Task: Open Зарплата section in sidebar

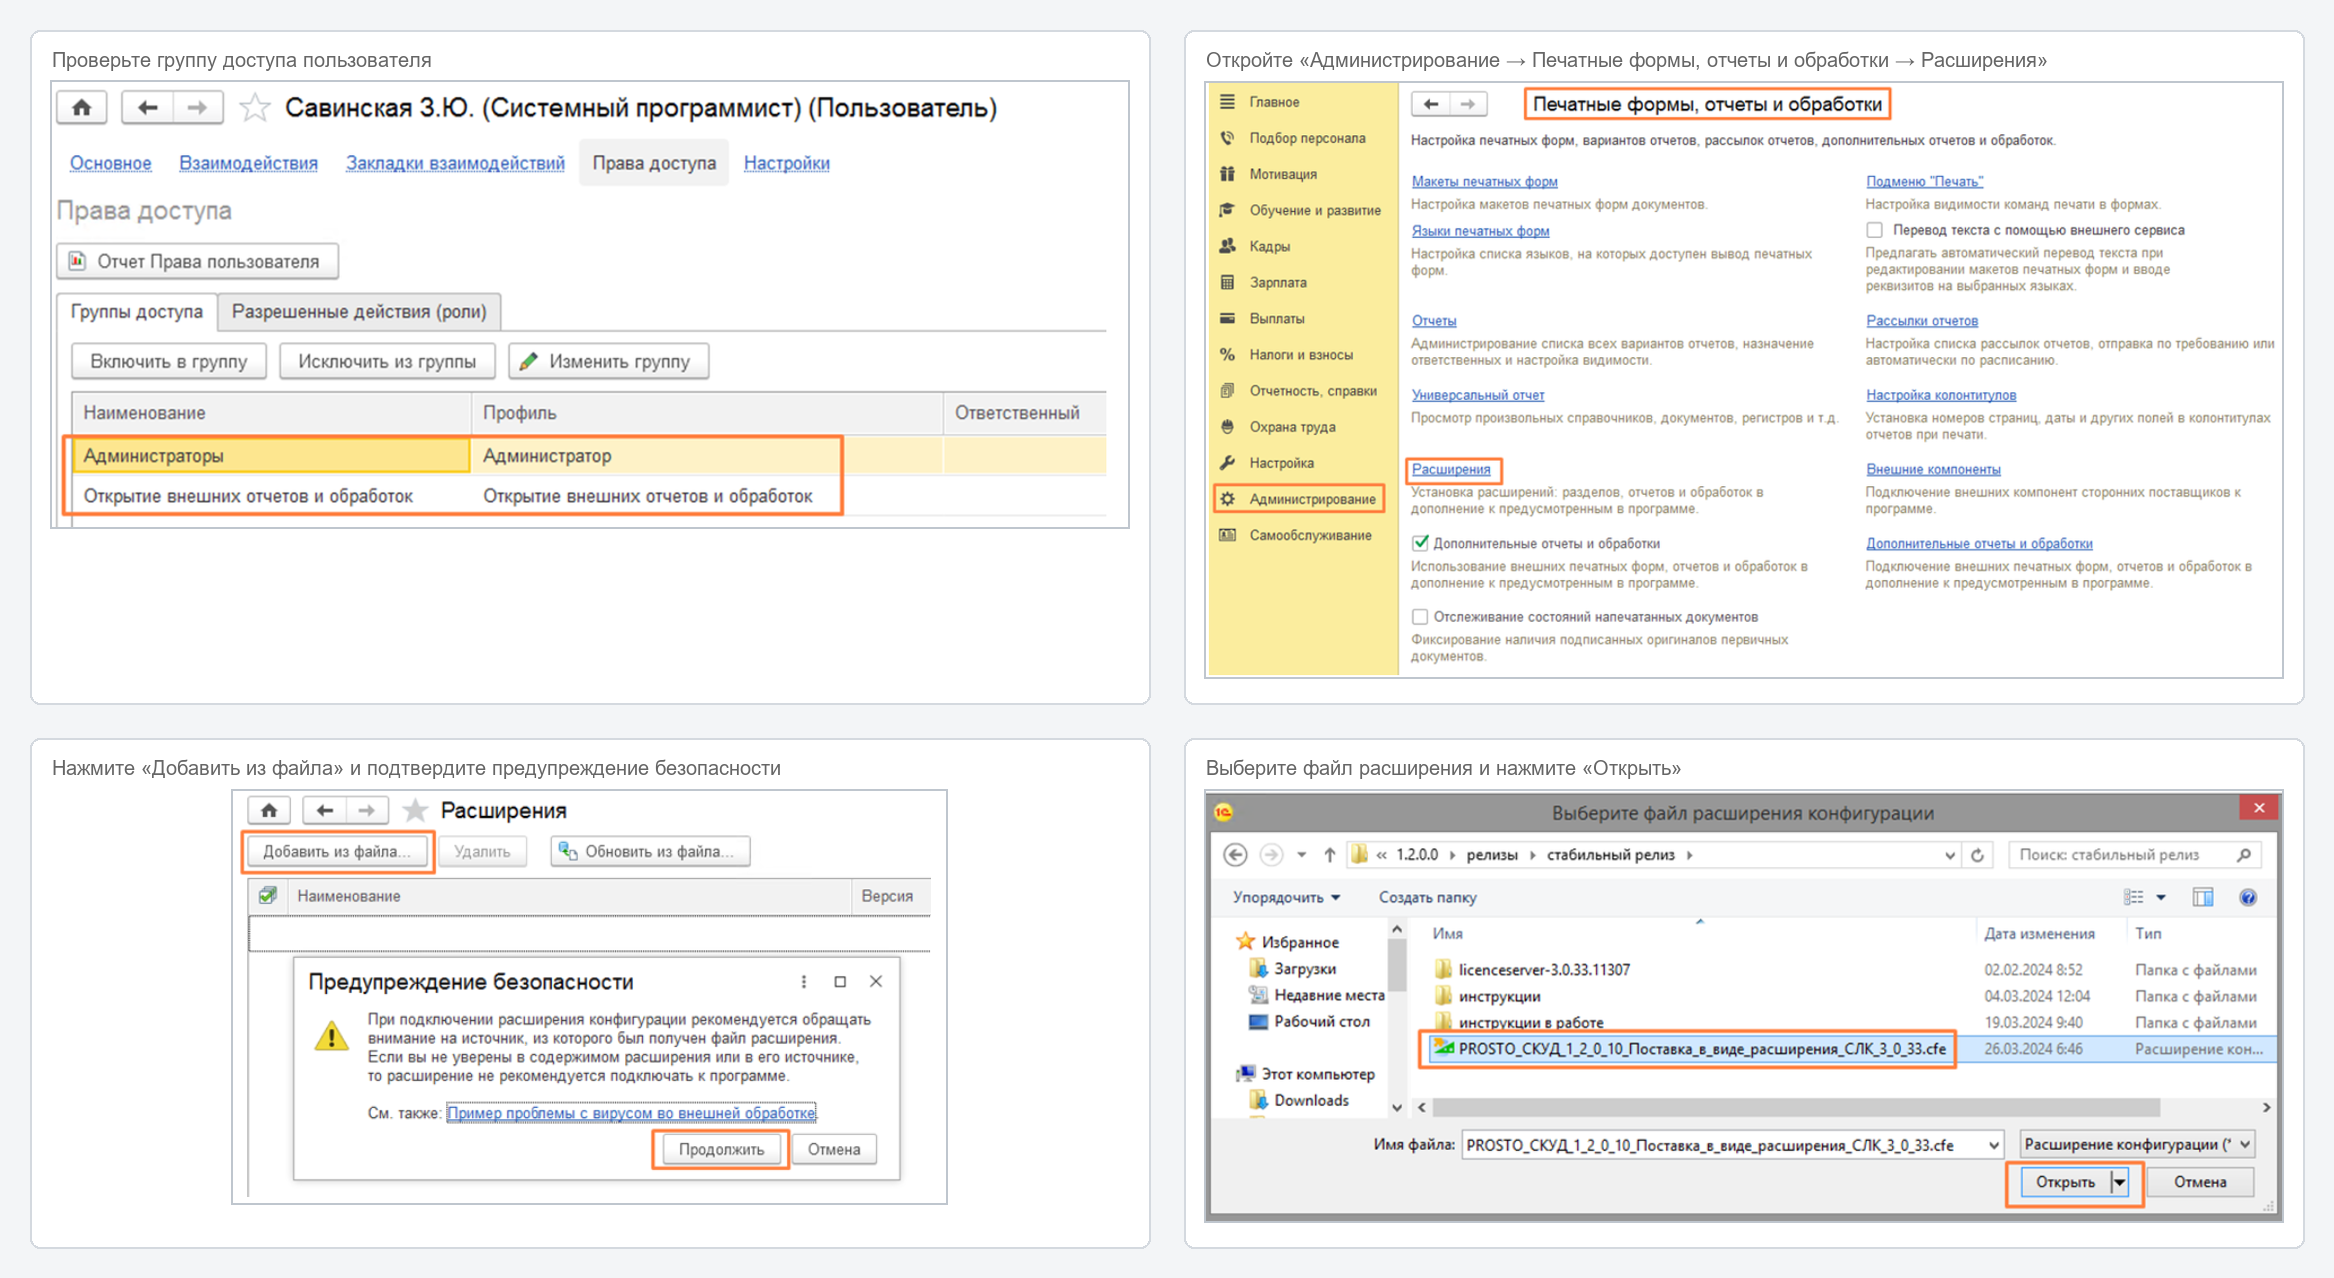Action: [x=1277, y=283]
